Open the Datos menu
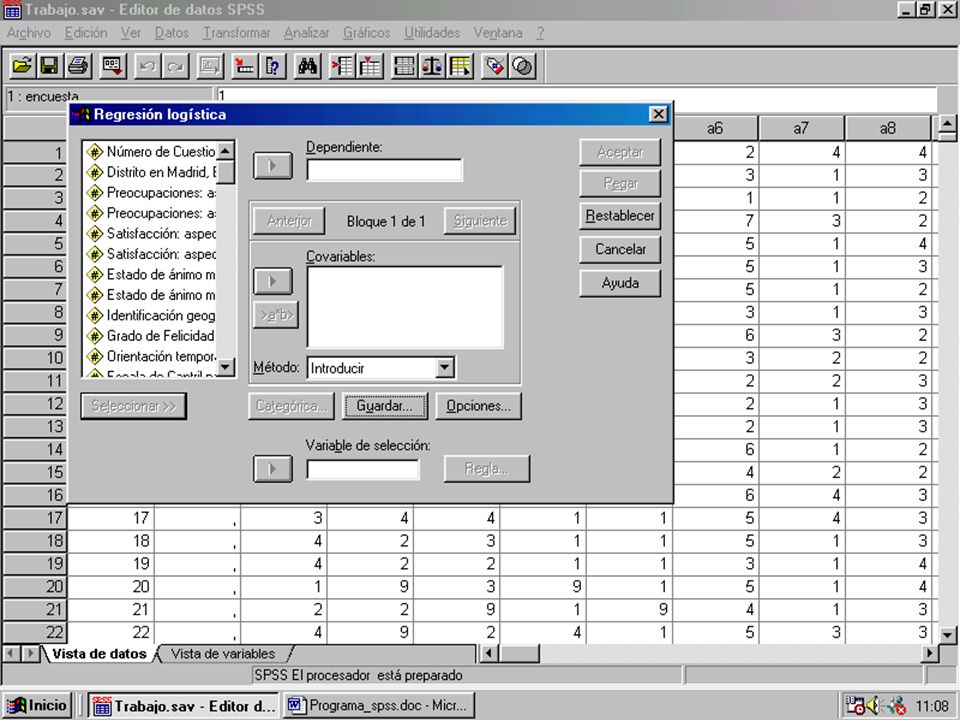Screen dimensions: 960x720 (x=171, y=32)
